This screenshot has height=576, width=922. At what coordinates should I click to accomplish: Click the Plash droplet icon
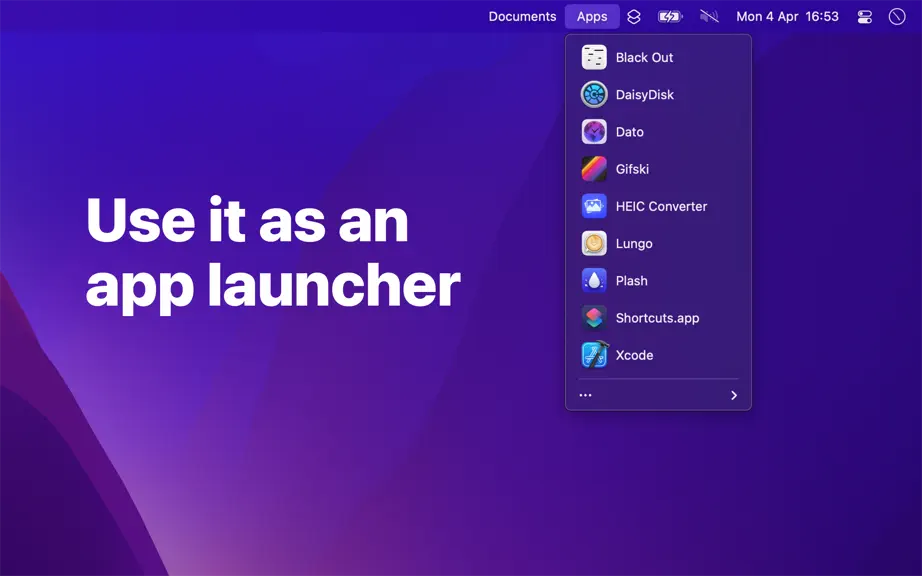[594, 281]
